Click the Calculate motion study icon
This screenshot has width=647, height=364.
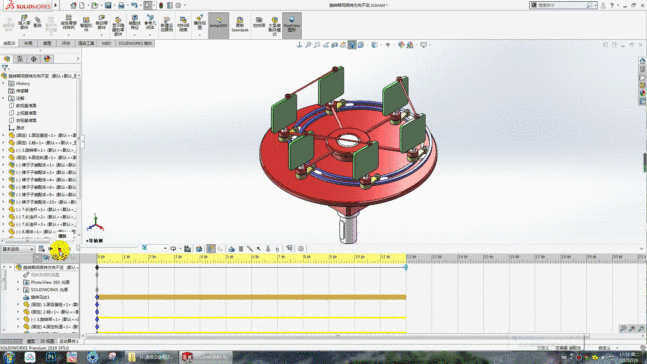(41, 248)
